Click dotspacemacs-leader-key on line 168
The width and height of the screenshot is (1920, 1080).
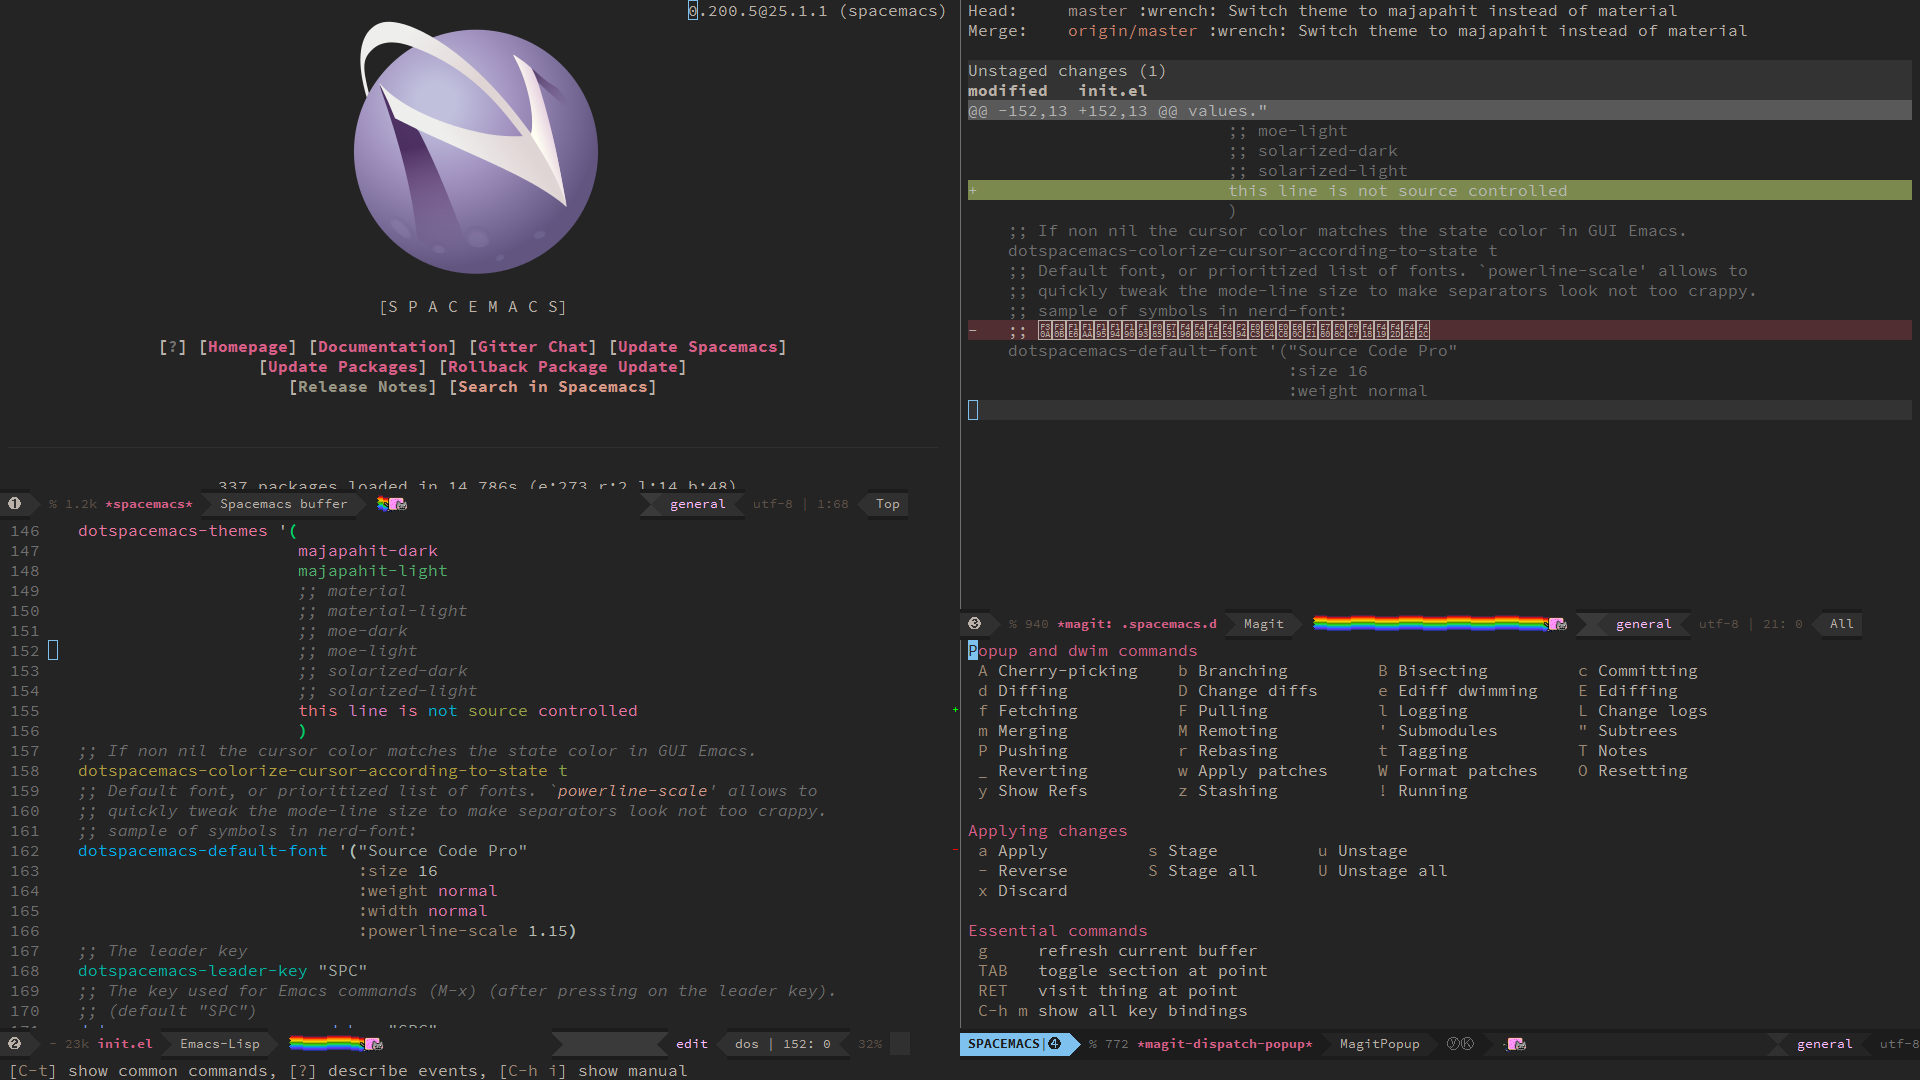point(193,971)
